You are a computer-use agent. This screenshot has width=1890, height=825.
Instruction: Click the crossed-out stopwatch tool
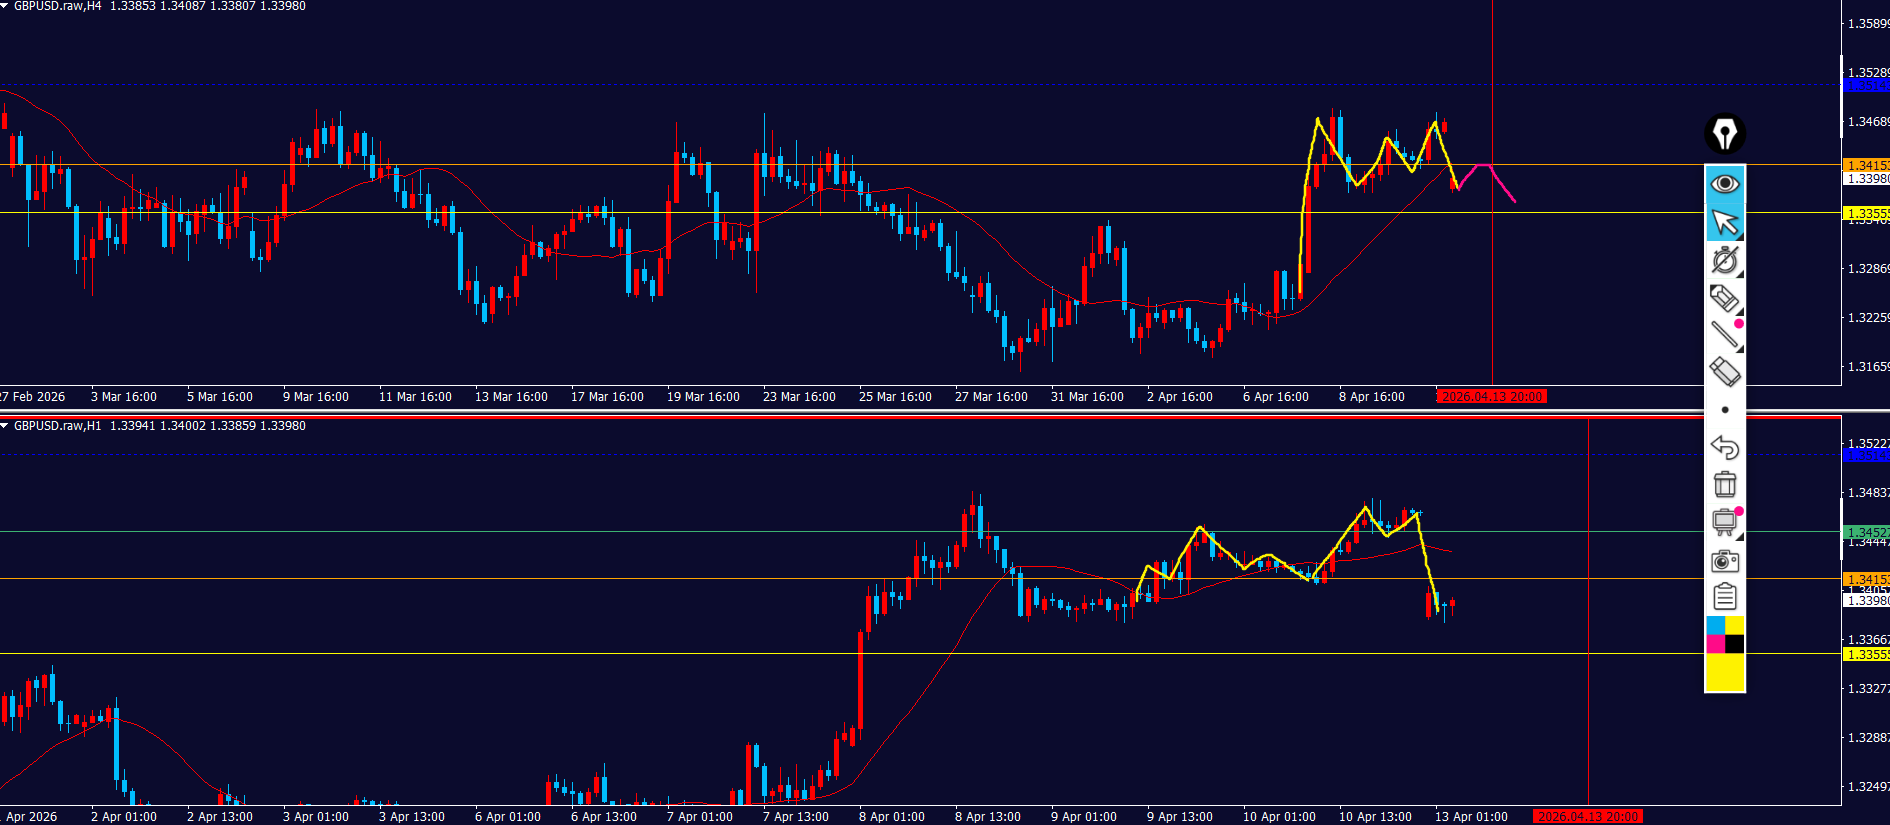coord(1724,260)
